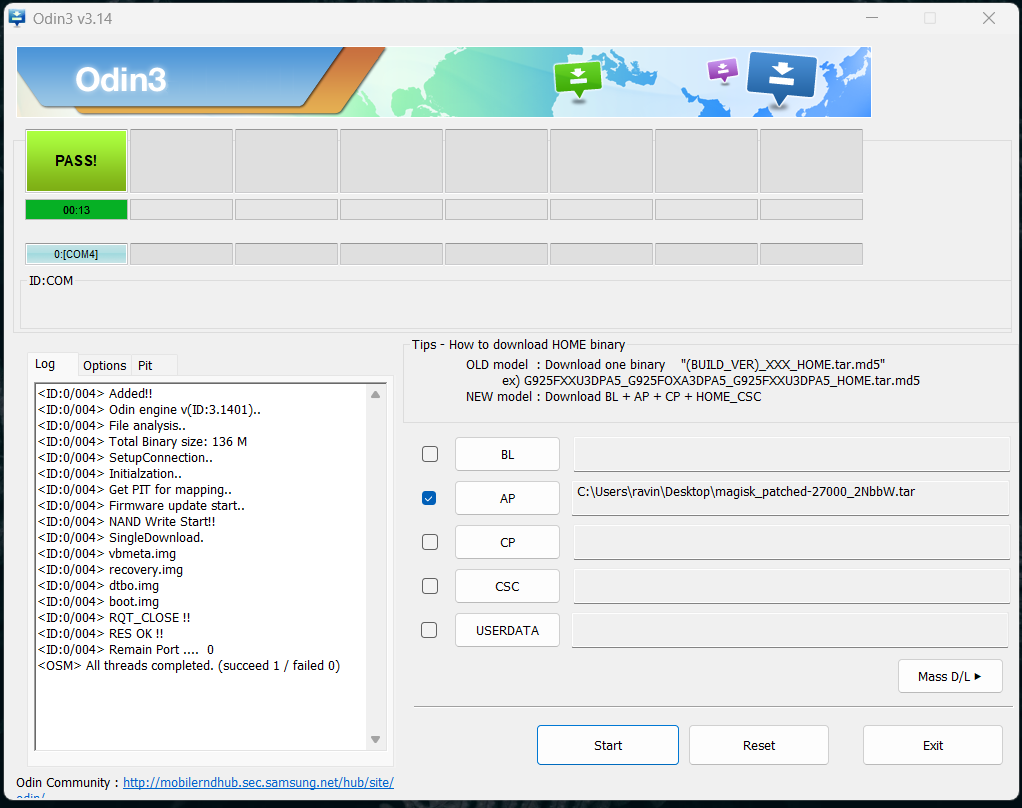Close the Odin3 window
Screen dimensions: 1022x808
(989, 18)
